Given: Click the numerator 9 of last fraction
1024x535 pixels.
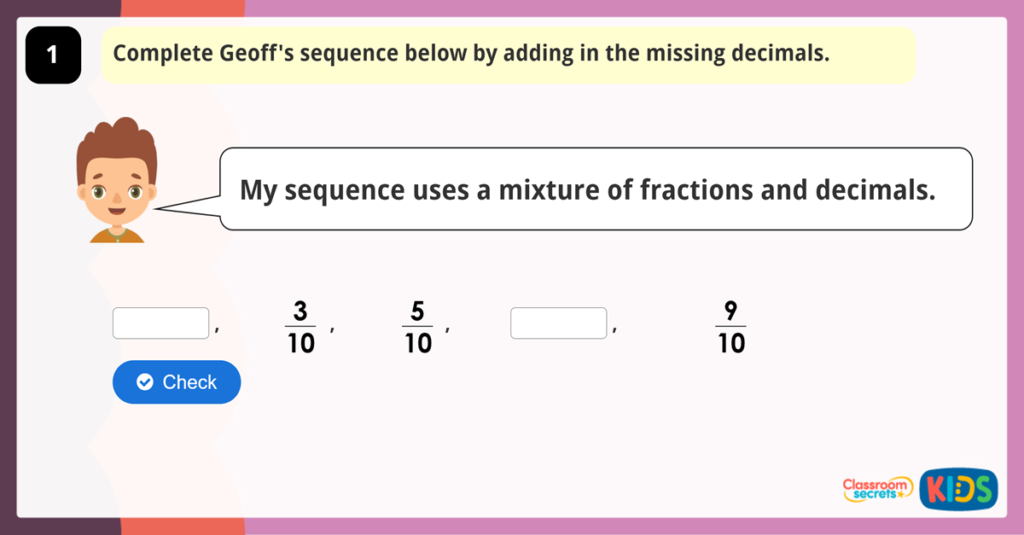Looking at the screenshot, I should coord(731,312).
